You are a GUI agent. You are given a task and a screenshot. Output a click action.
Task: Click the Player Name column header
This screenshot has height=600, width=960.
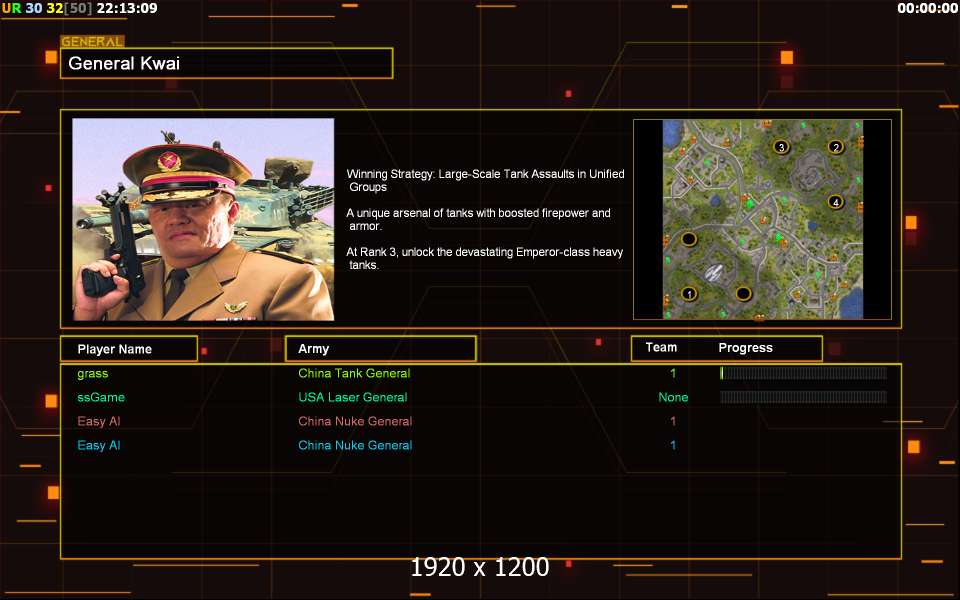coord(129,349)
